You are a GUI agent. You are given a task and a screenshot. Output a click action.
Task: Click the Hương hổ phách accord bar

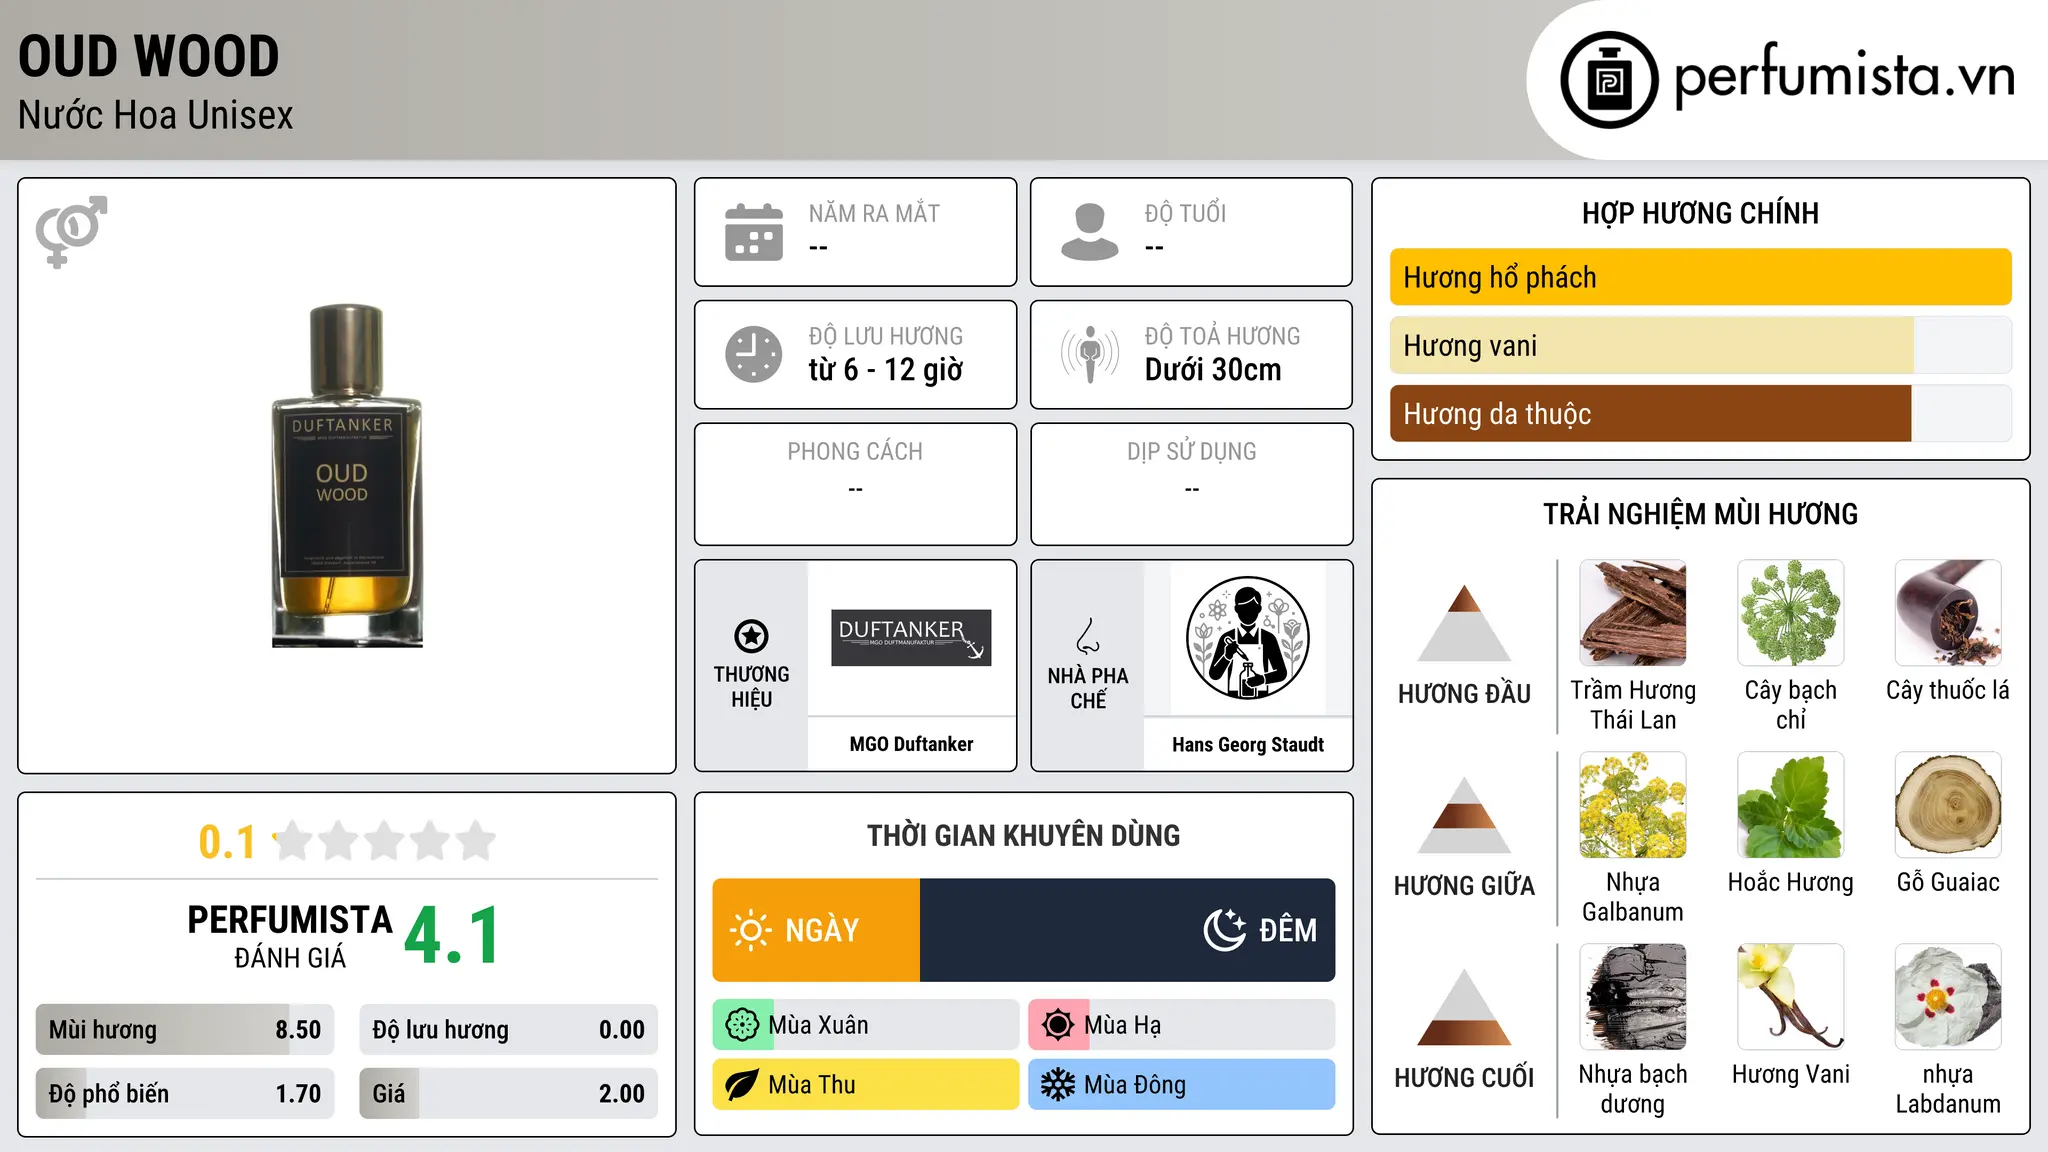coord(1700,277)
